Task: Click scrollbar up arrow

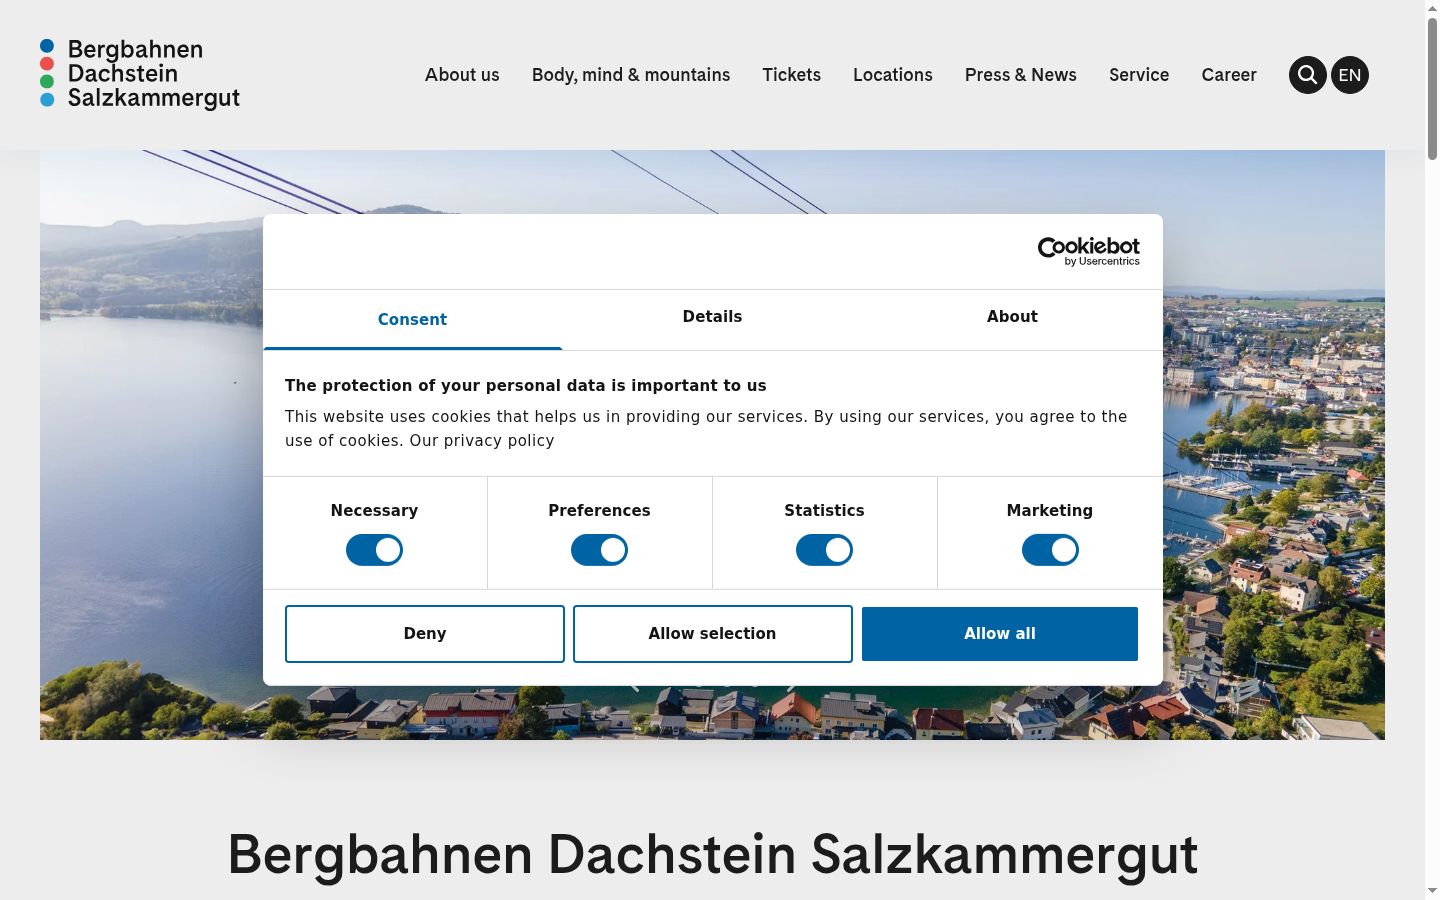Action: [x=1432, y=7]
